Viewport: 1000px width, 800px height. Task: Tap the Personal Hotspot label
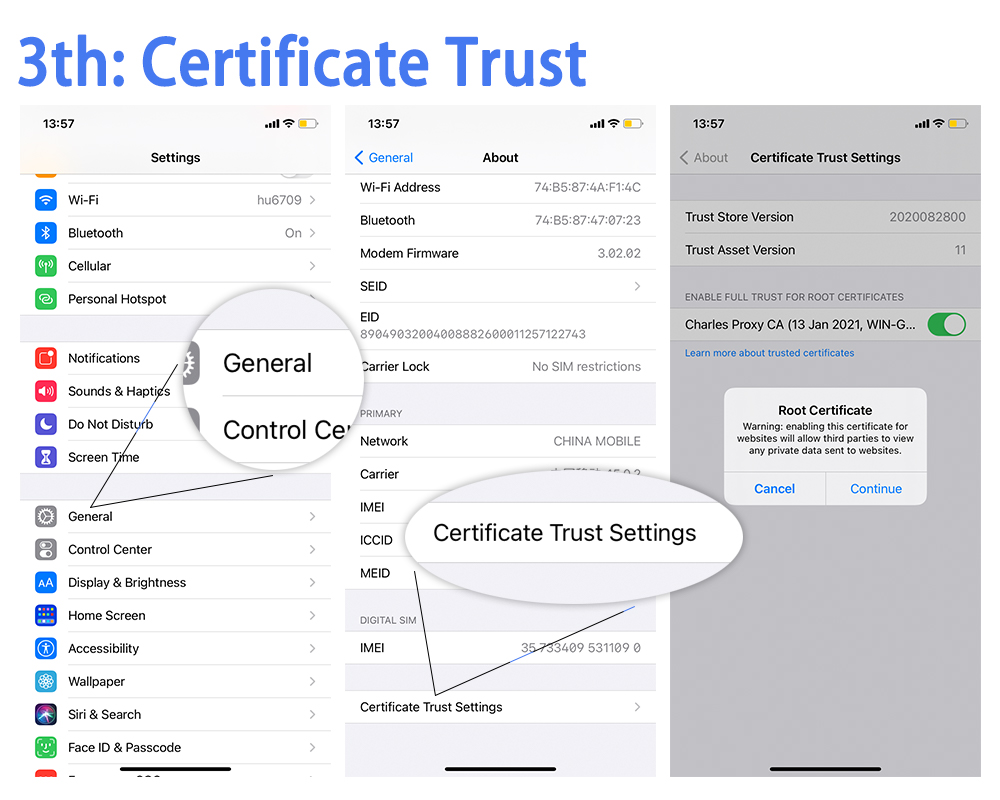(x=117, y=299)
